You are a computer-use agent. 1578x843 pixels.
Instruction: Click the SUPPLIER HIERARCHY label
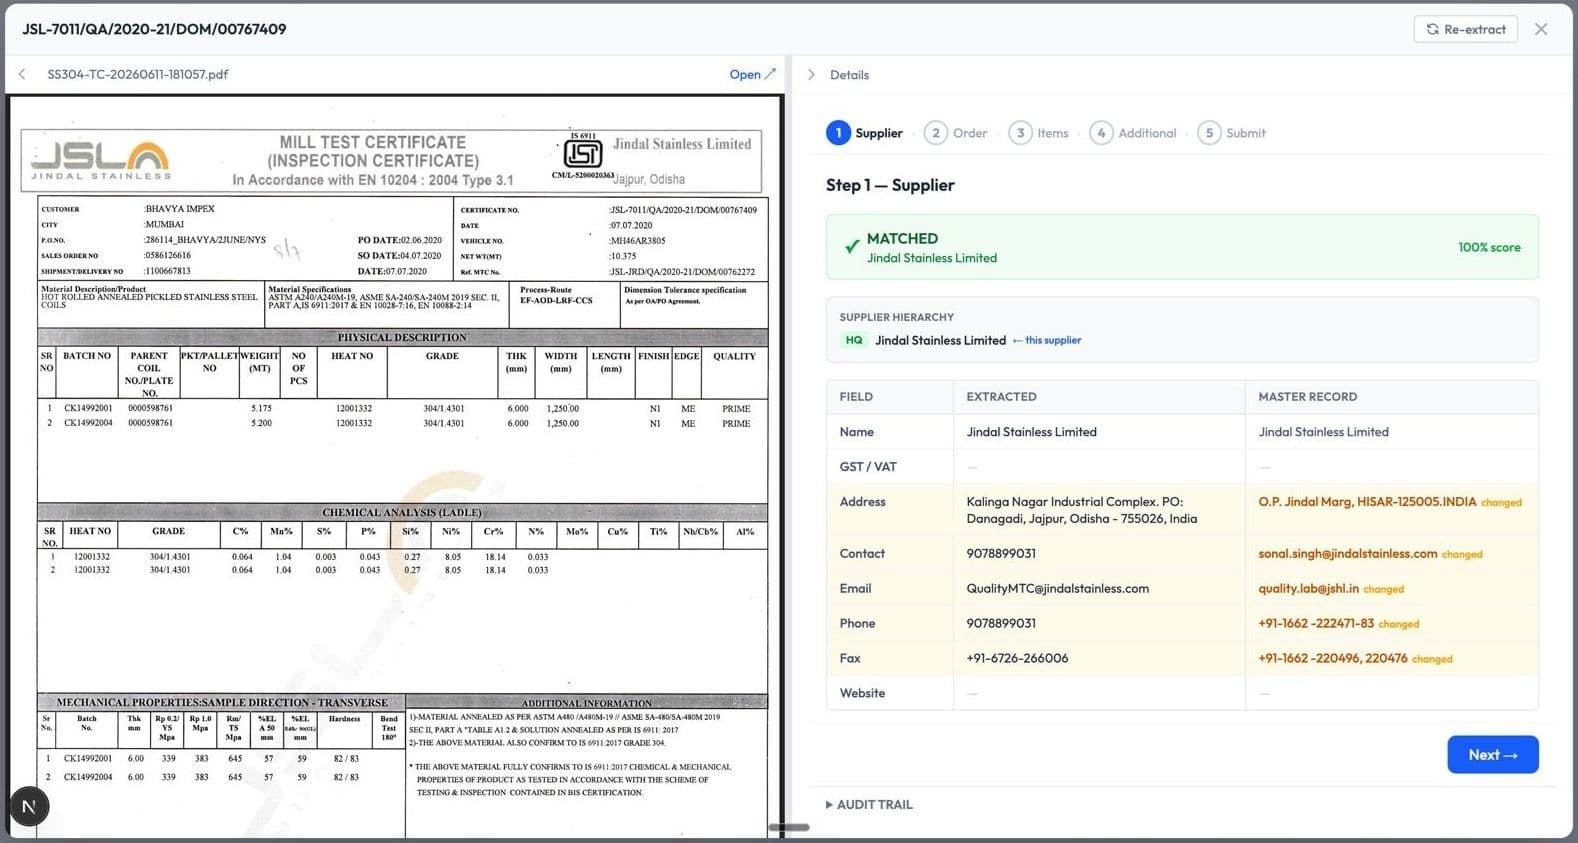click(x=896, y=317)
